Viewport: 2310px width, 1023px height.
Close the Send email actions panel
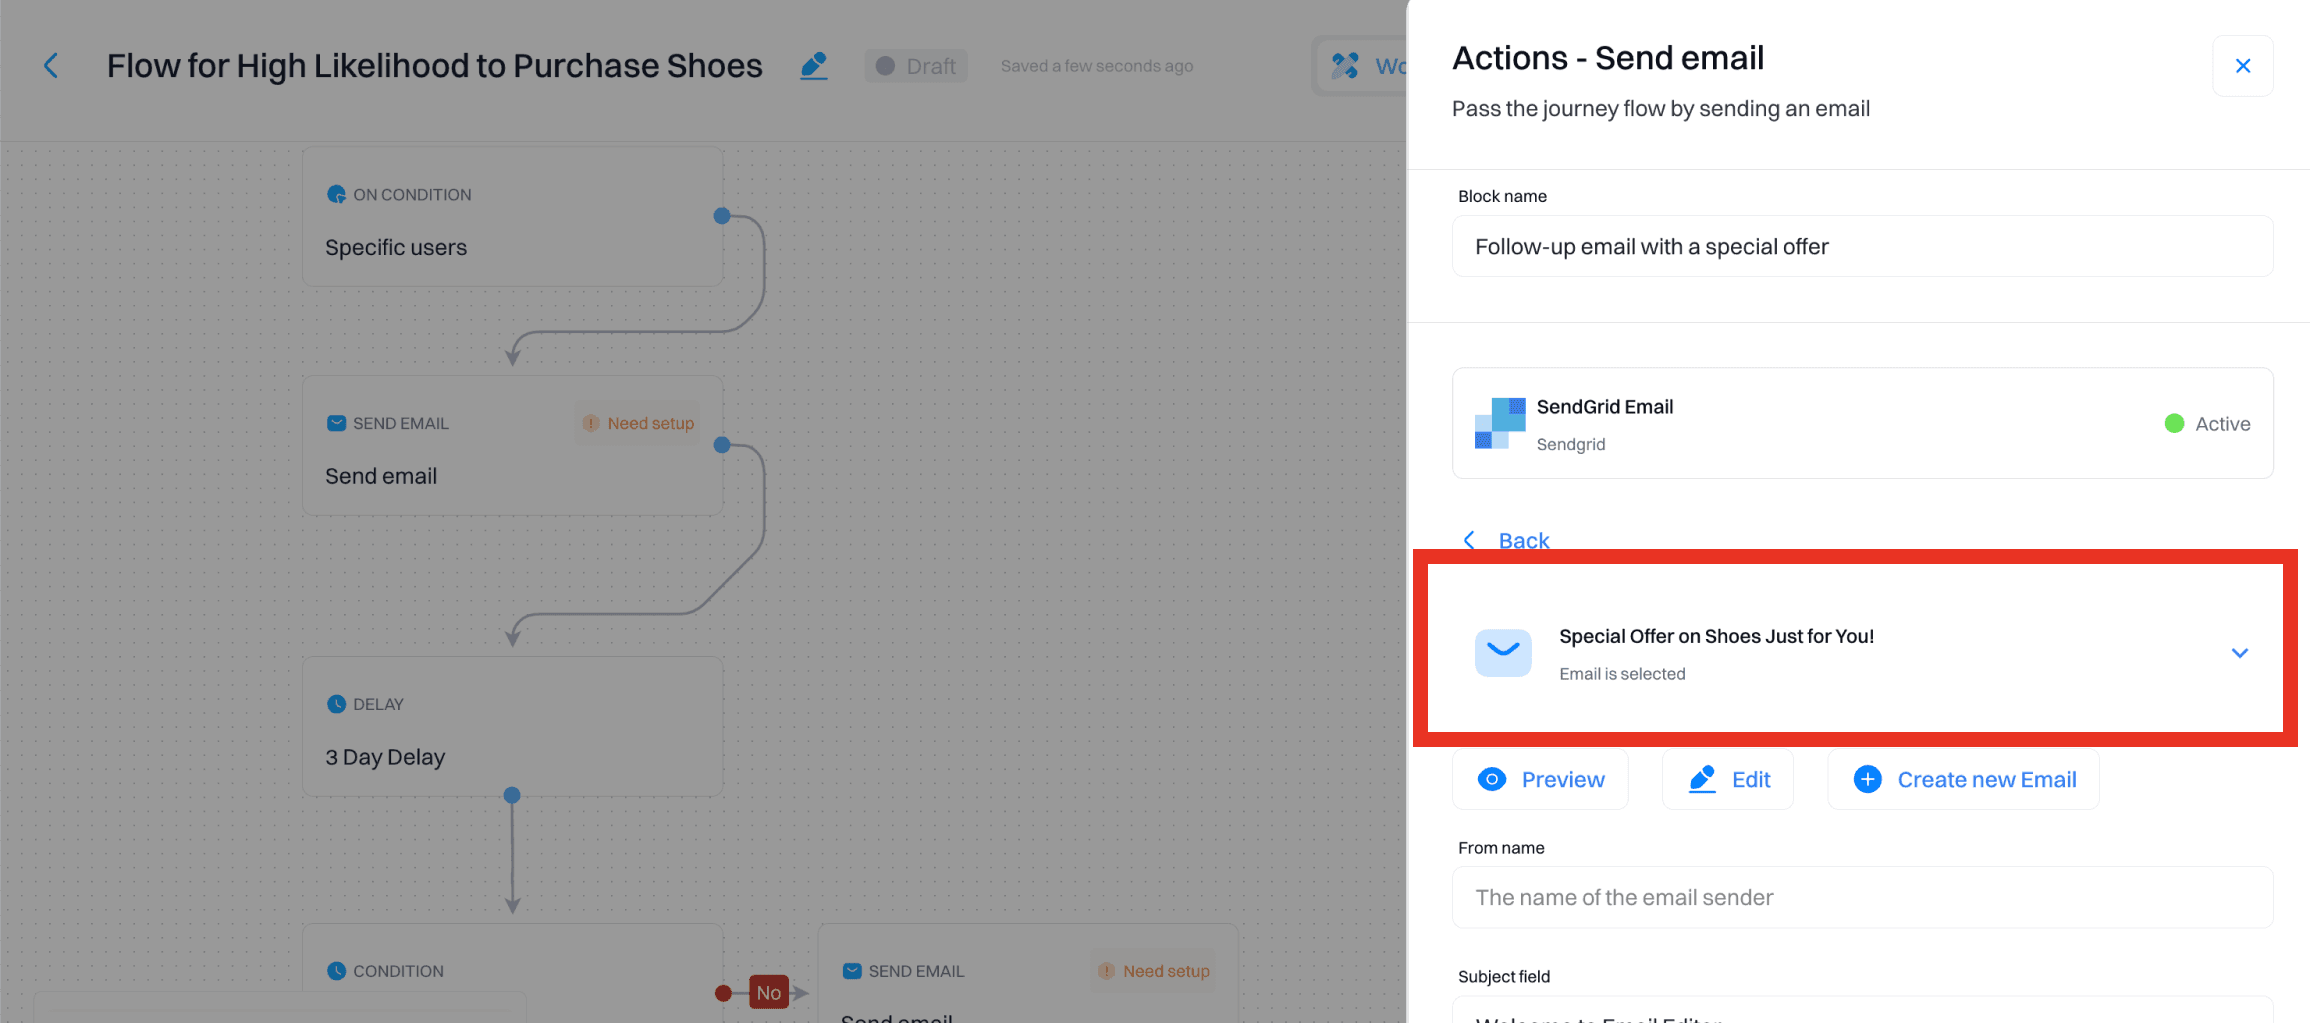point(2242,66)
